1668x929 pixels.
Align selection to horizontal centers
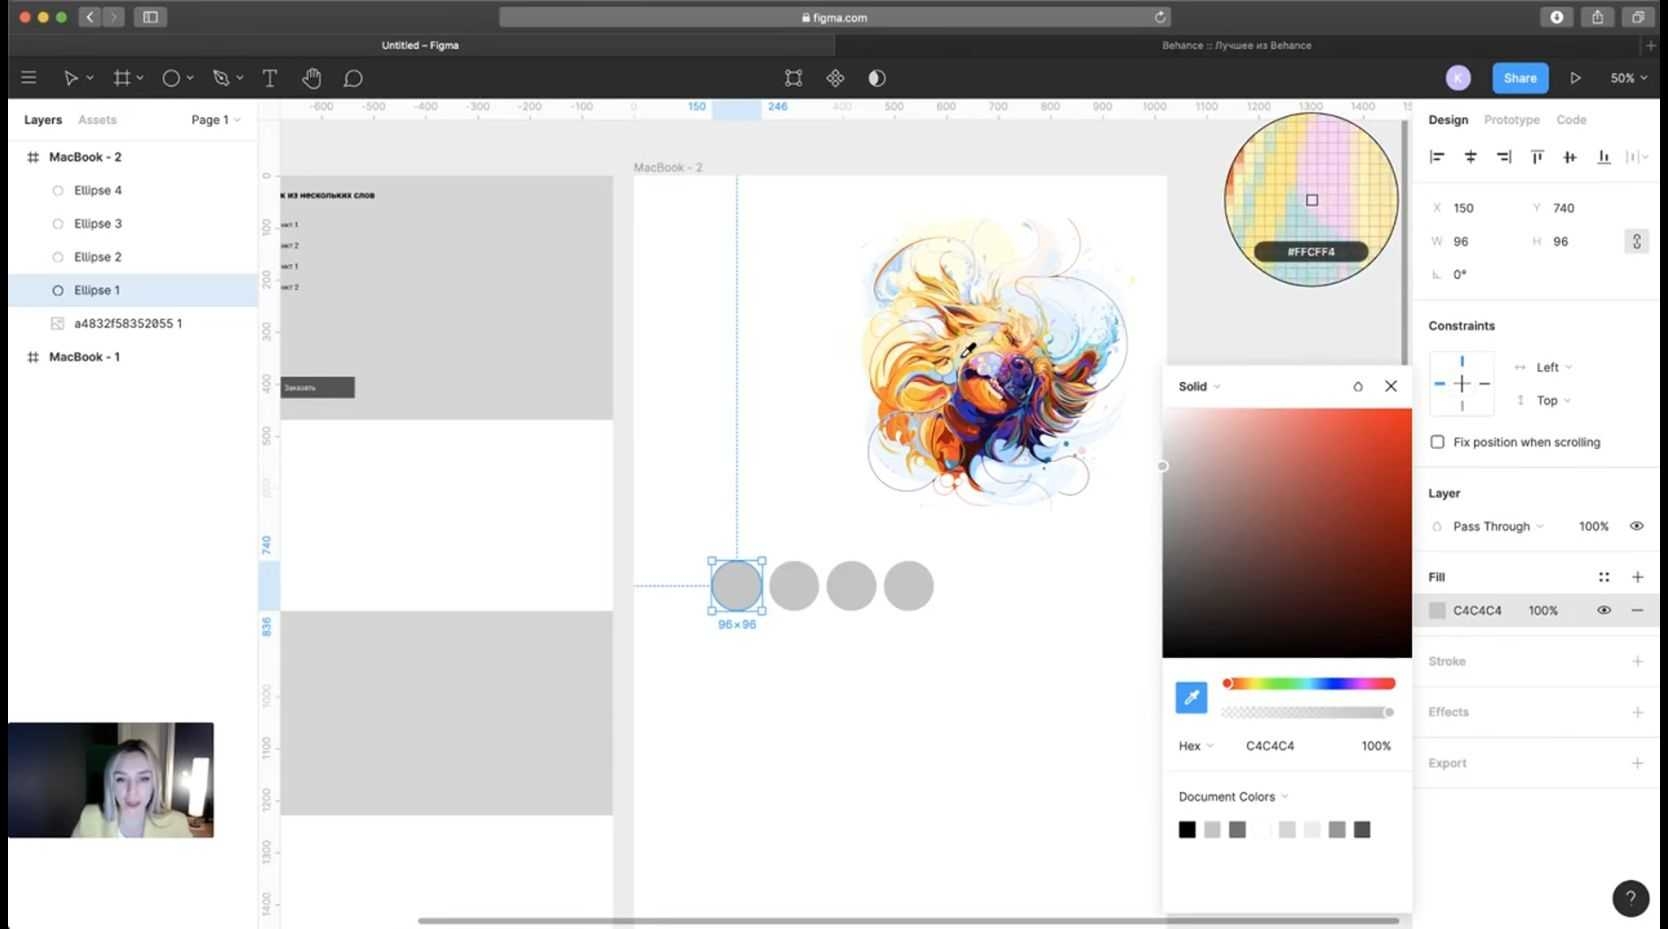[1470, 157]
